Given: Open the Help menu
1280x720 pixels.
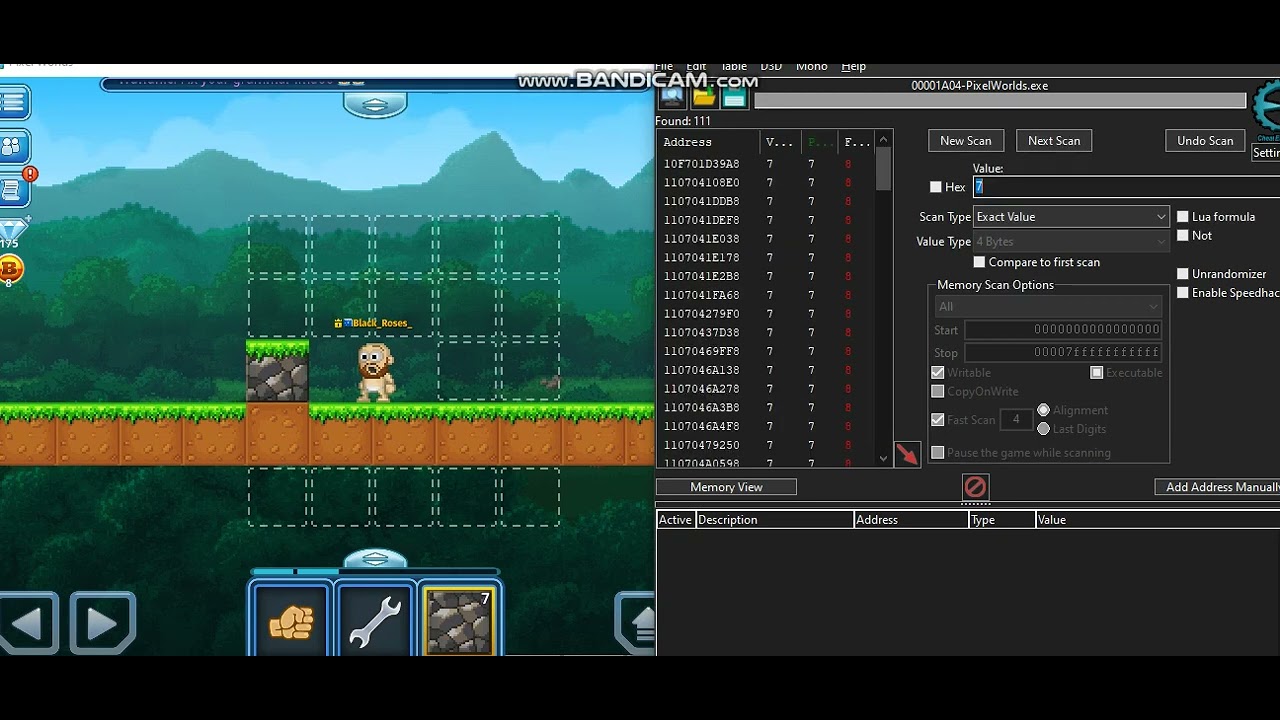Looking at the screenshot, I should click(854, 66).
